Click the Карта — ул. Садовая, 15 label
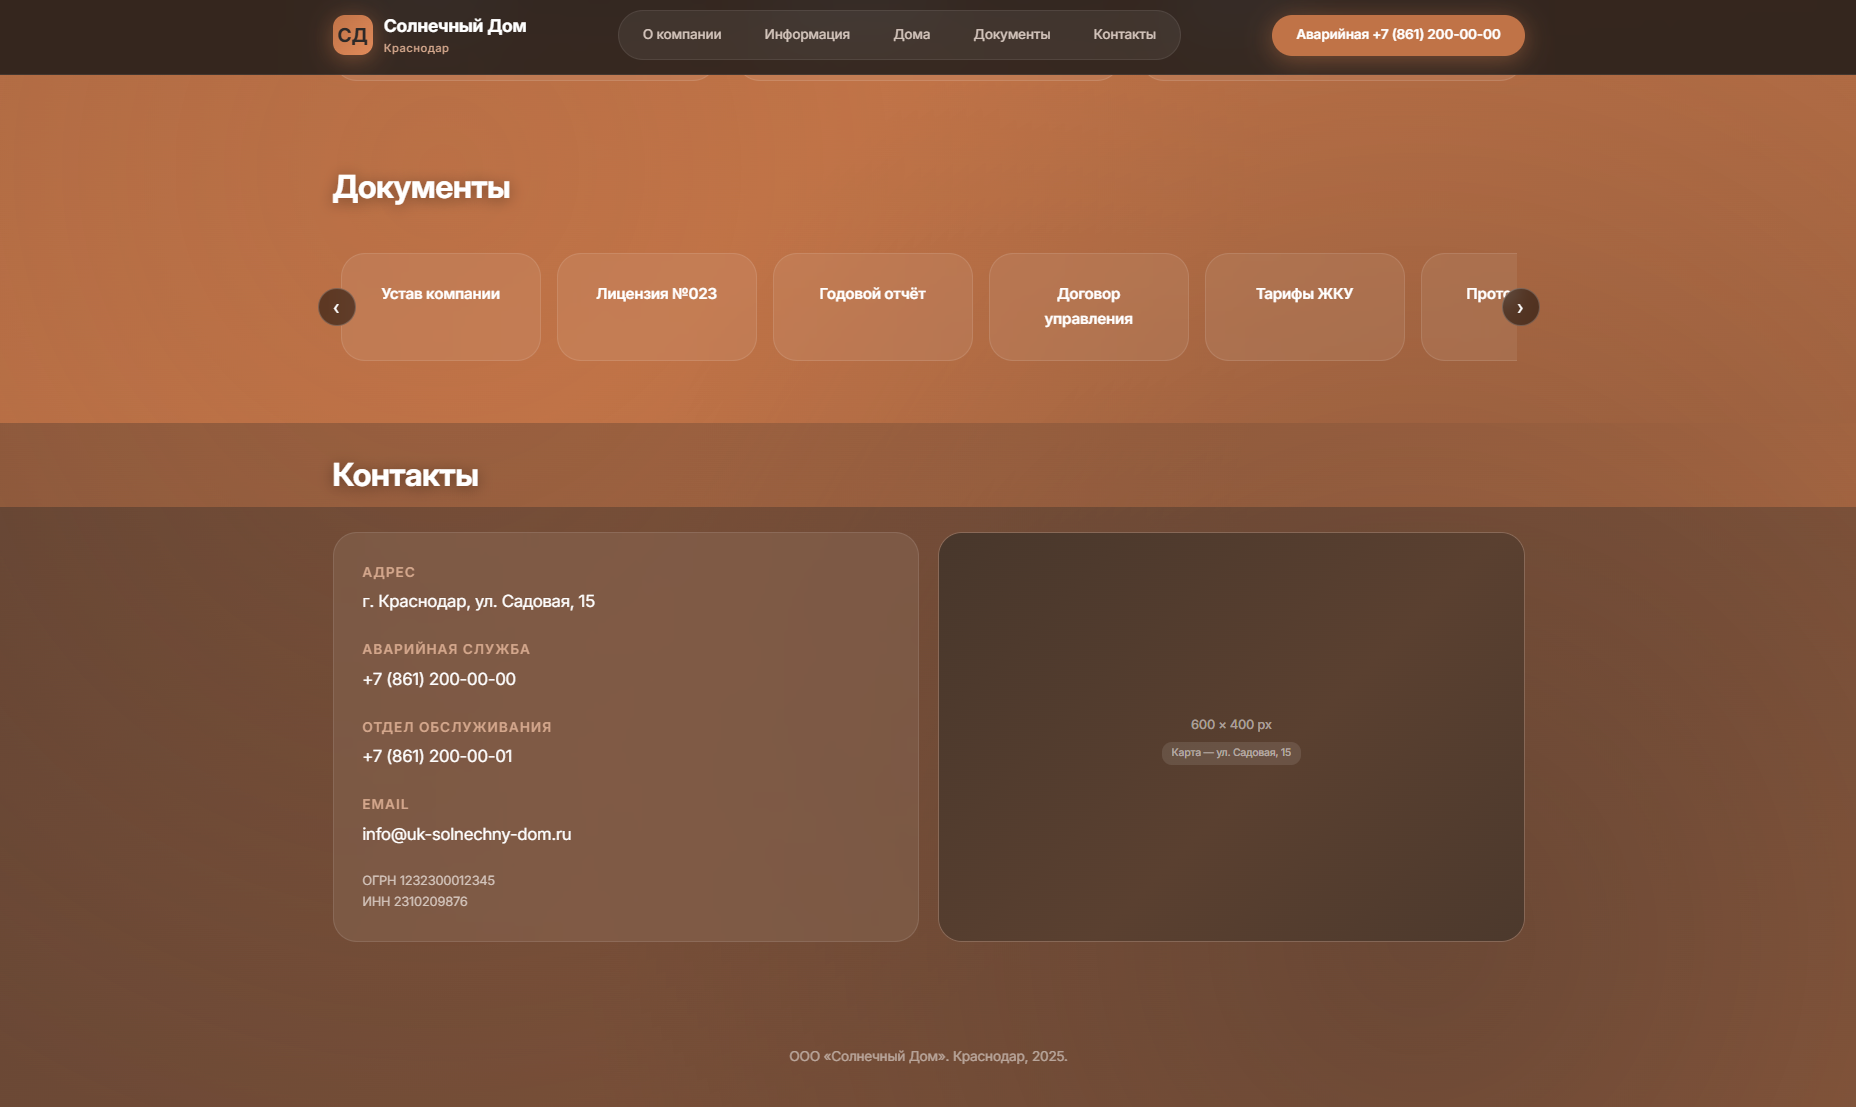 [1231, 753]
